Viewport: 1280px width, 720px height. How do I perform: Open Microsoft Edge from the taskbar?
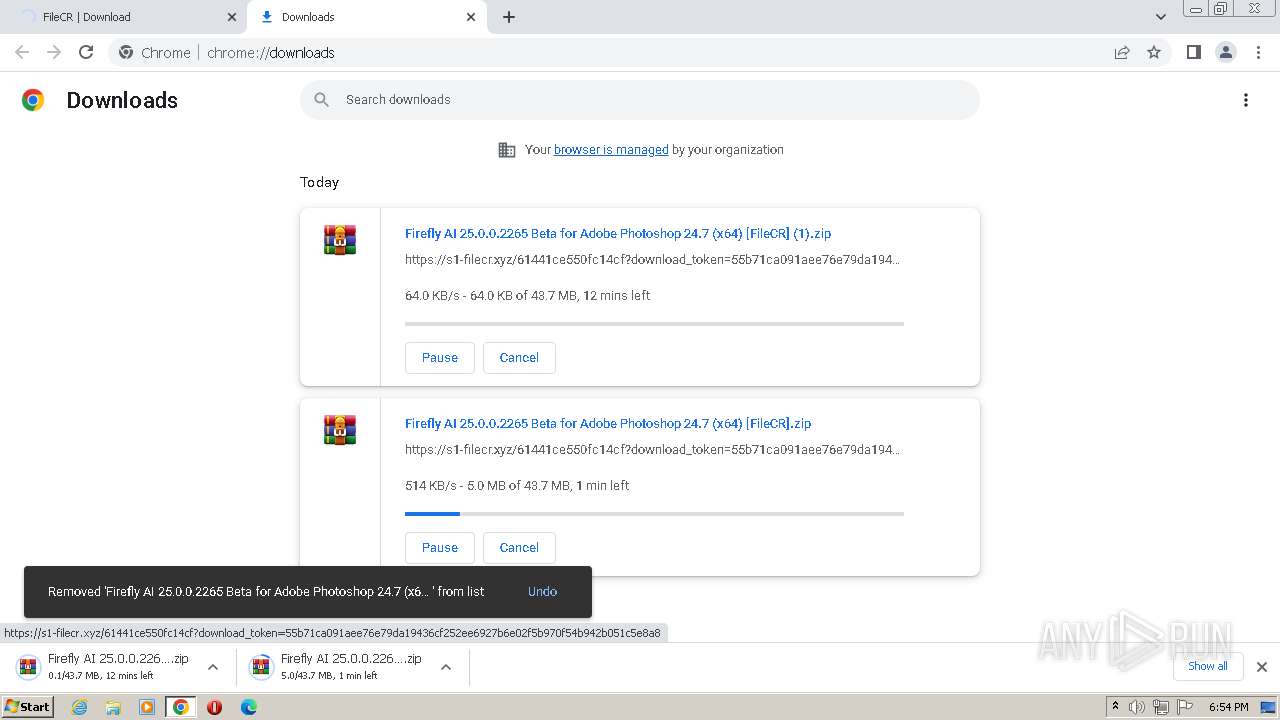pyautogui.click(x=248, y=707)
